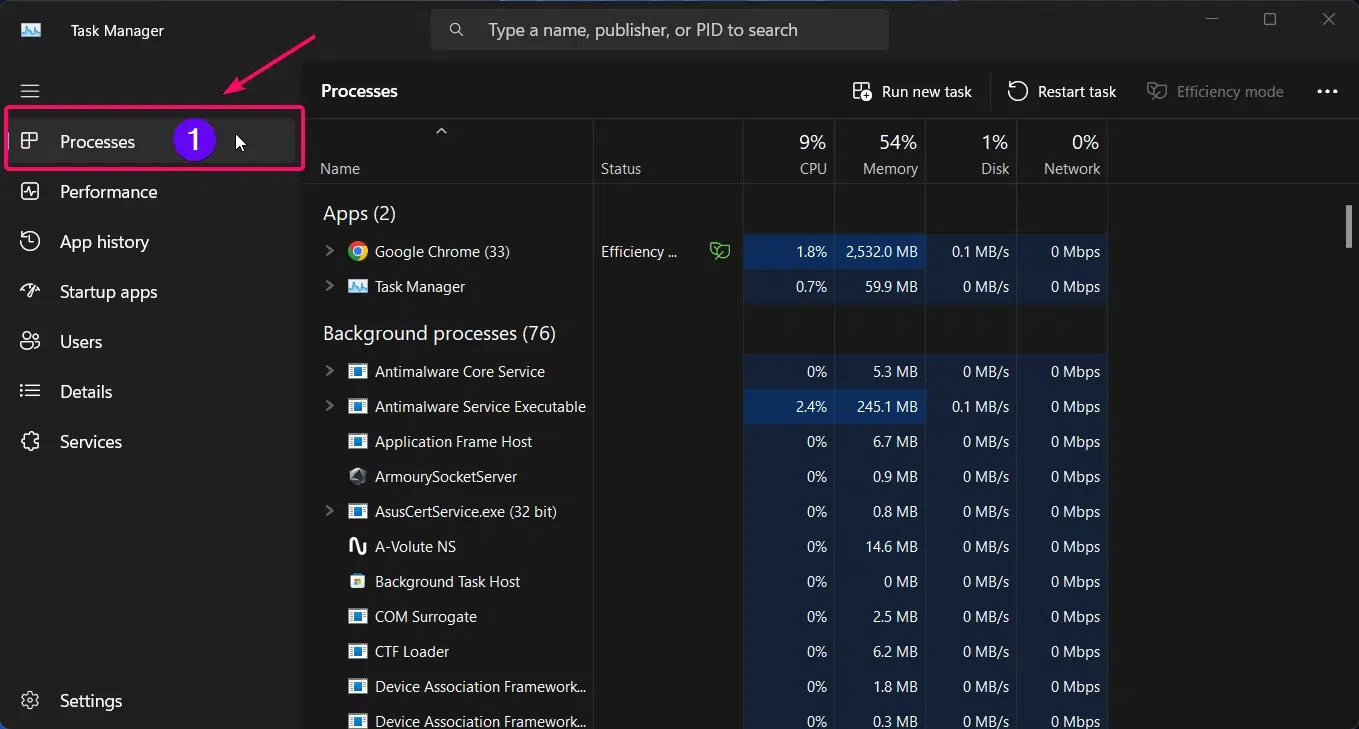1359x729 pixels.
Task: Click the Google Chrome logo icon
Action: (357, 251)
